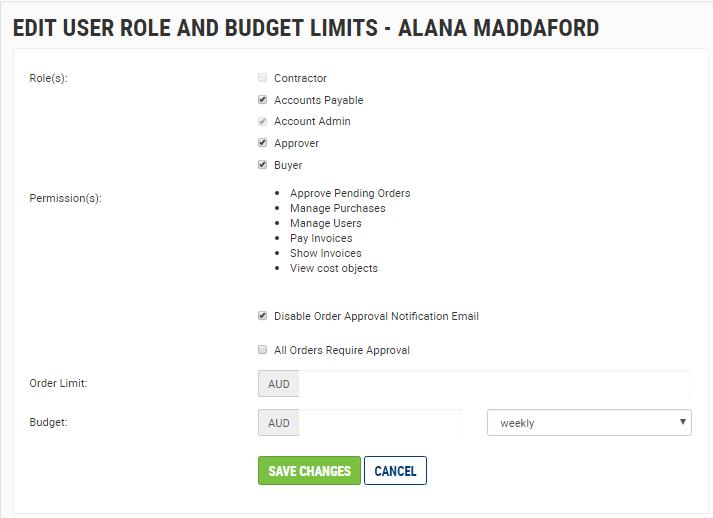Click the AUD prefix beside Budget

(279, 423)
